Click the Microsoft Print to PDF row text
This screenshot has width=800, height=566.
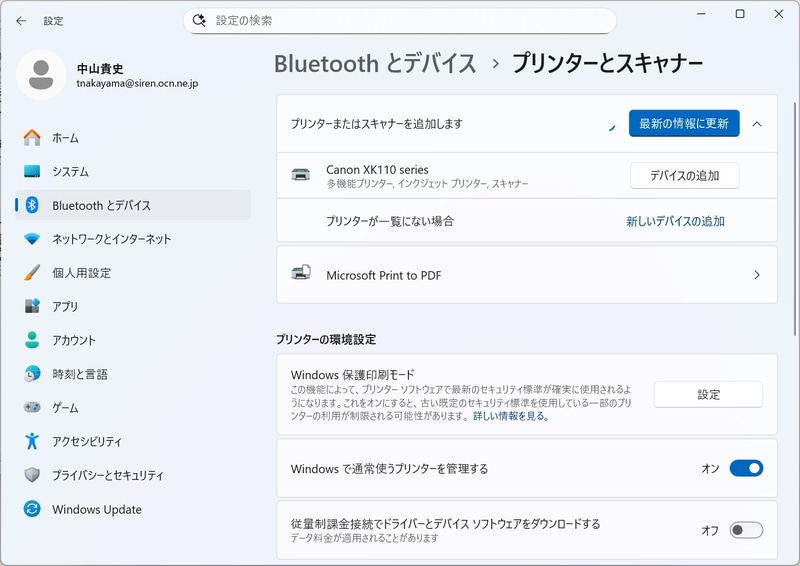point(383,275)
